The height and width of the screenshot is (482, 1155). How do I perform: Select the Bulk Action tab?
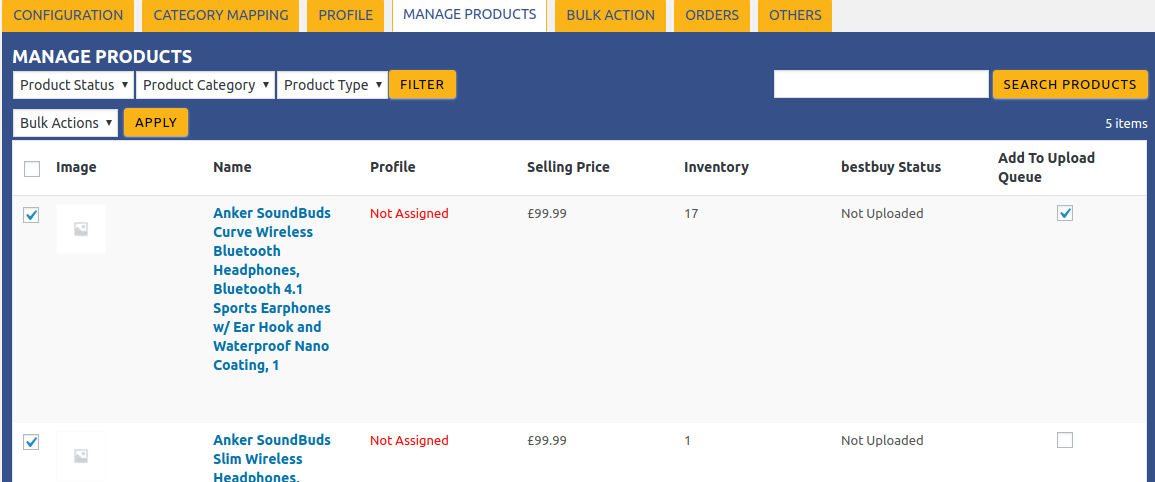click(x=610, y=15)
